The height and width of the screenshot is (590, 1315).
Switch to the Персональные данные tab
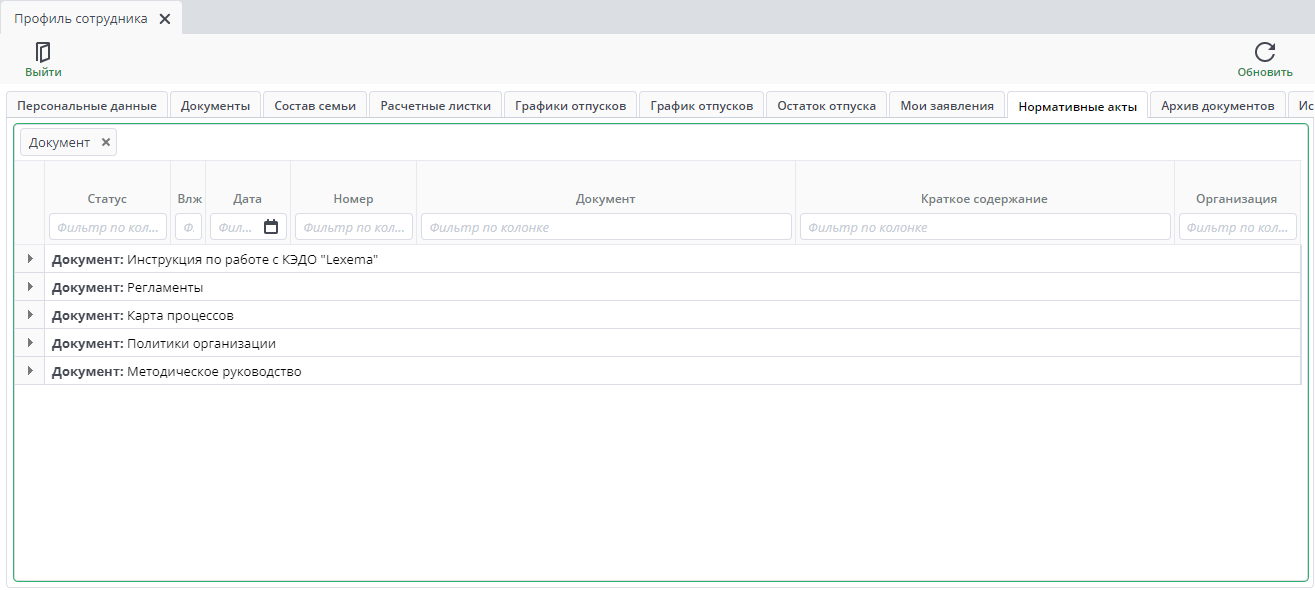[x=87, y=106]
